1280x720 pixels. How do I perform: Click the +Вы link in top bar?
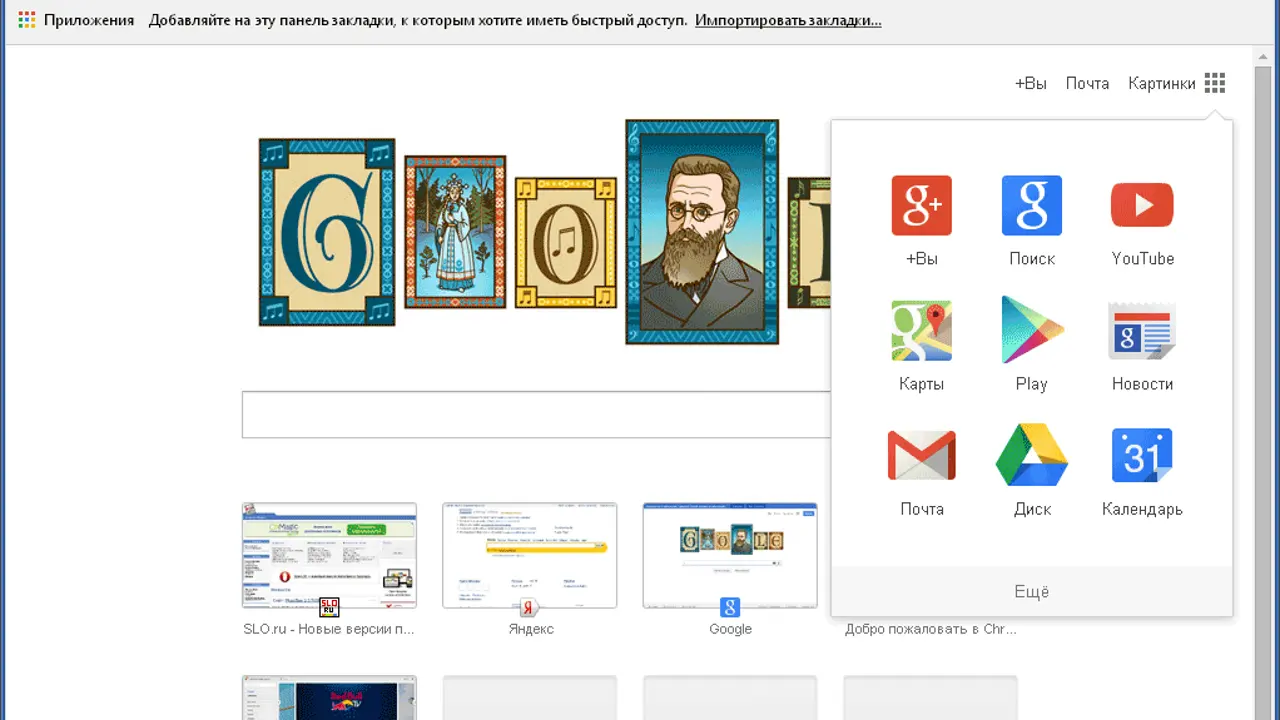click(1030, 84)
